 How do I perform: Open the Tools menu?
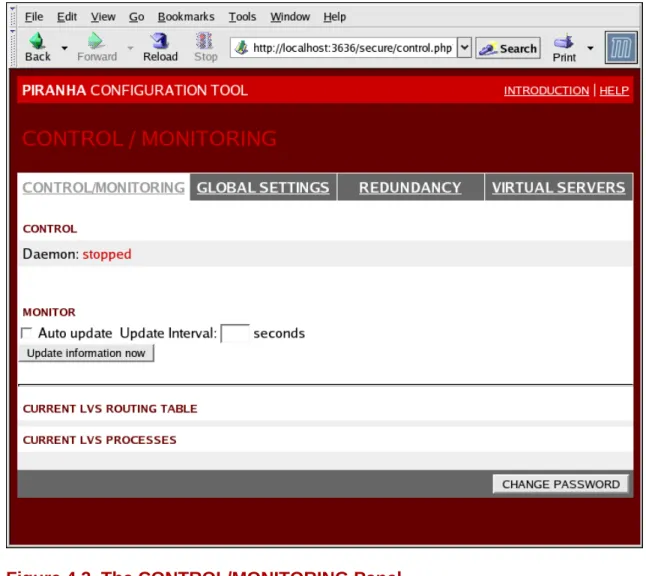click(242, 17)
